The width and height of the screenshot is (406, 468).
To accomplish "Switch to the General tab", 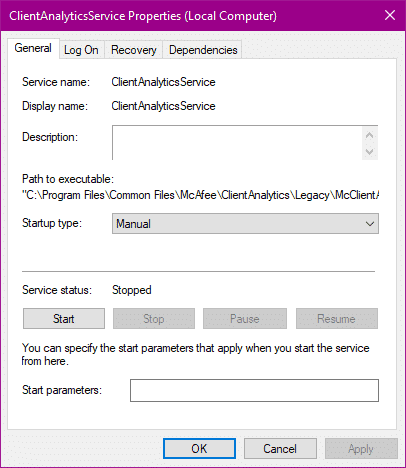I will click(x=33, y=48).
